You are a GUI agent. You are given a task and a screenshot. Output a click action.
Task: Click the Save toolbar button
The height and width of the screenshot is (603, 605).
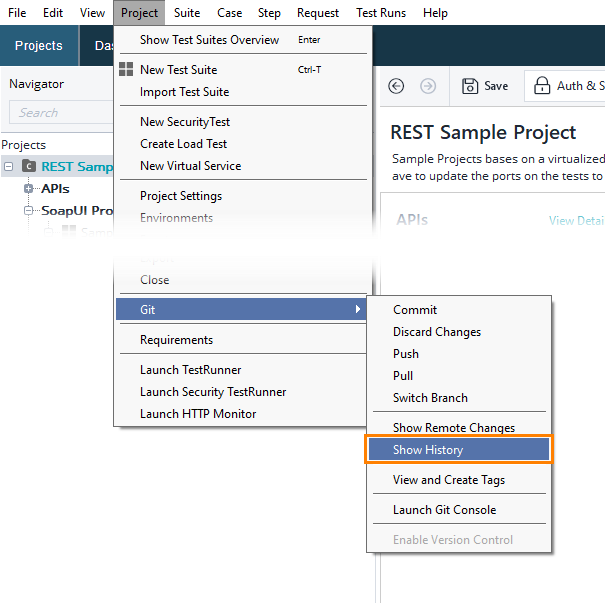pyautogui.click(x=485, y=86)
